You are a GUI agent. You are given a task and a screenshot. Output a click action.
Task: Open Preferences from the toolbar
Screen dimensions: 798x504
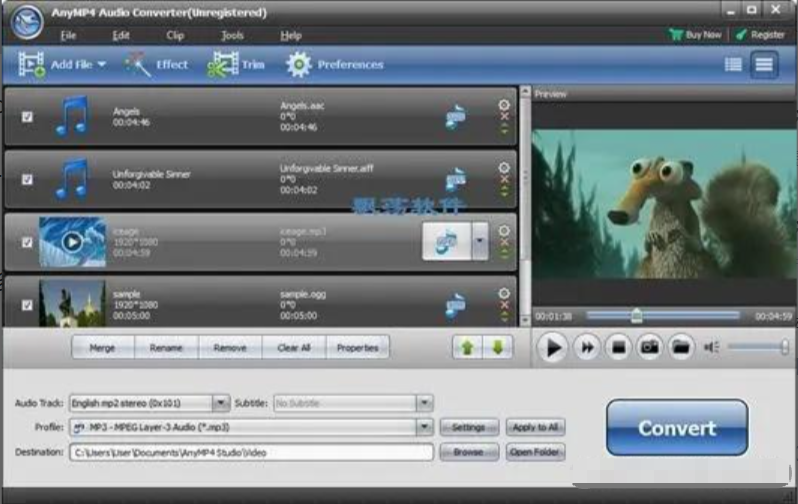point(334,65)
